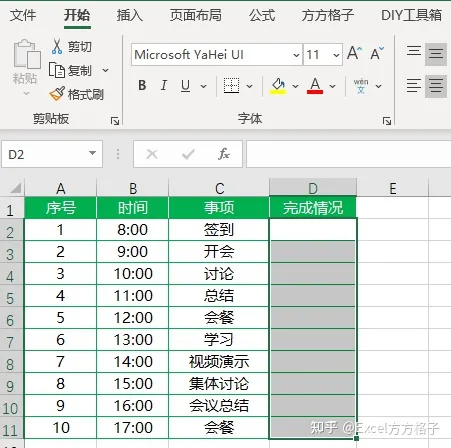451x448 pixels.
Task: Click the Copy (复制) icon
Action: point(57,70)
